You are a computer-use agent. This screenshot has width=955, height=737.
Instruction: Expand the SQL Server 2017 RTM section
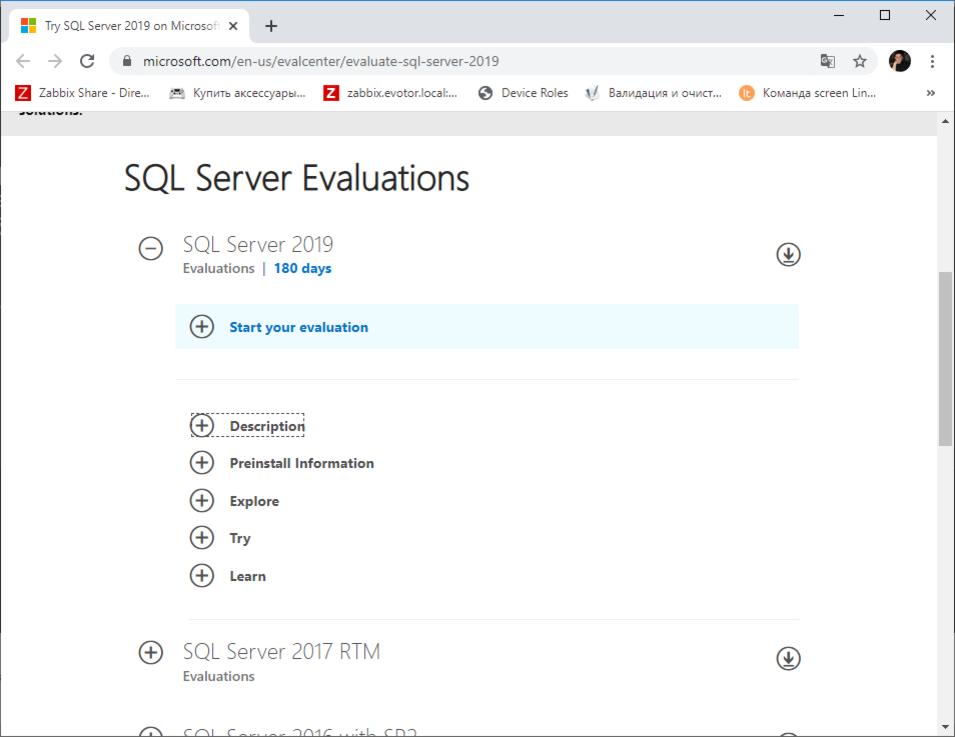click(151, 653)
